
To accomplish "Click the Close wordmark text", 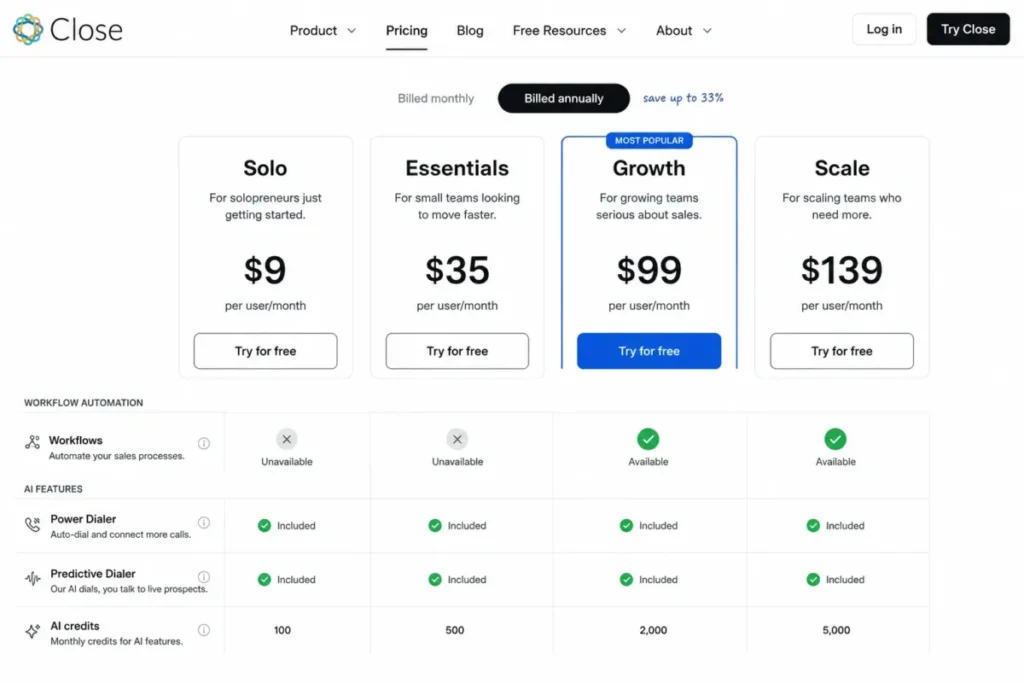I will pyautogui.click(x=86, y=30).
